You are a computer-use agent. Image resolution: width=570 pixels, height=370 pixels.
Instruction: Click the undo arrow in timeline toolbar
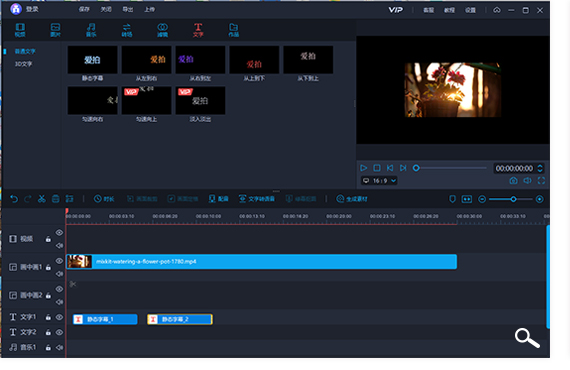coord(14,199)
